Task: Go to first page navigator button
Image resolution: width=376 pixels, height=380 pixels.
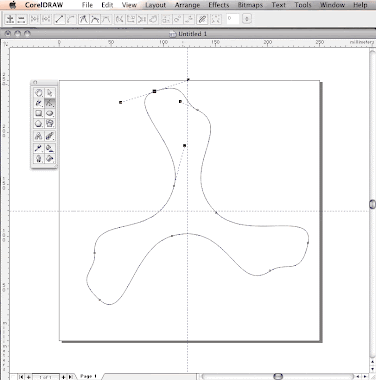Action: pos(21,377)
